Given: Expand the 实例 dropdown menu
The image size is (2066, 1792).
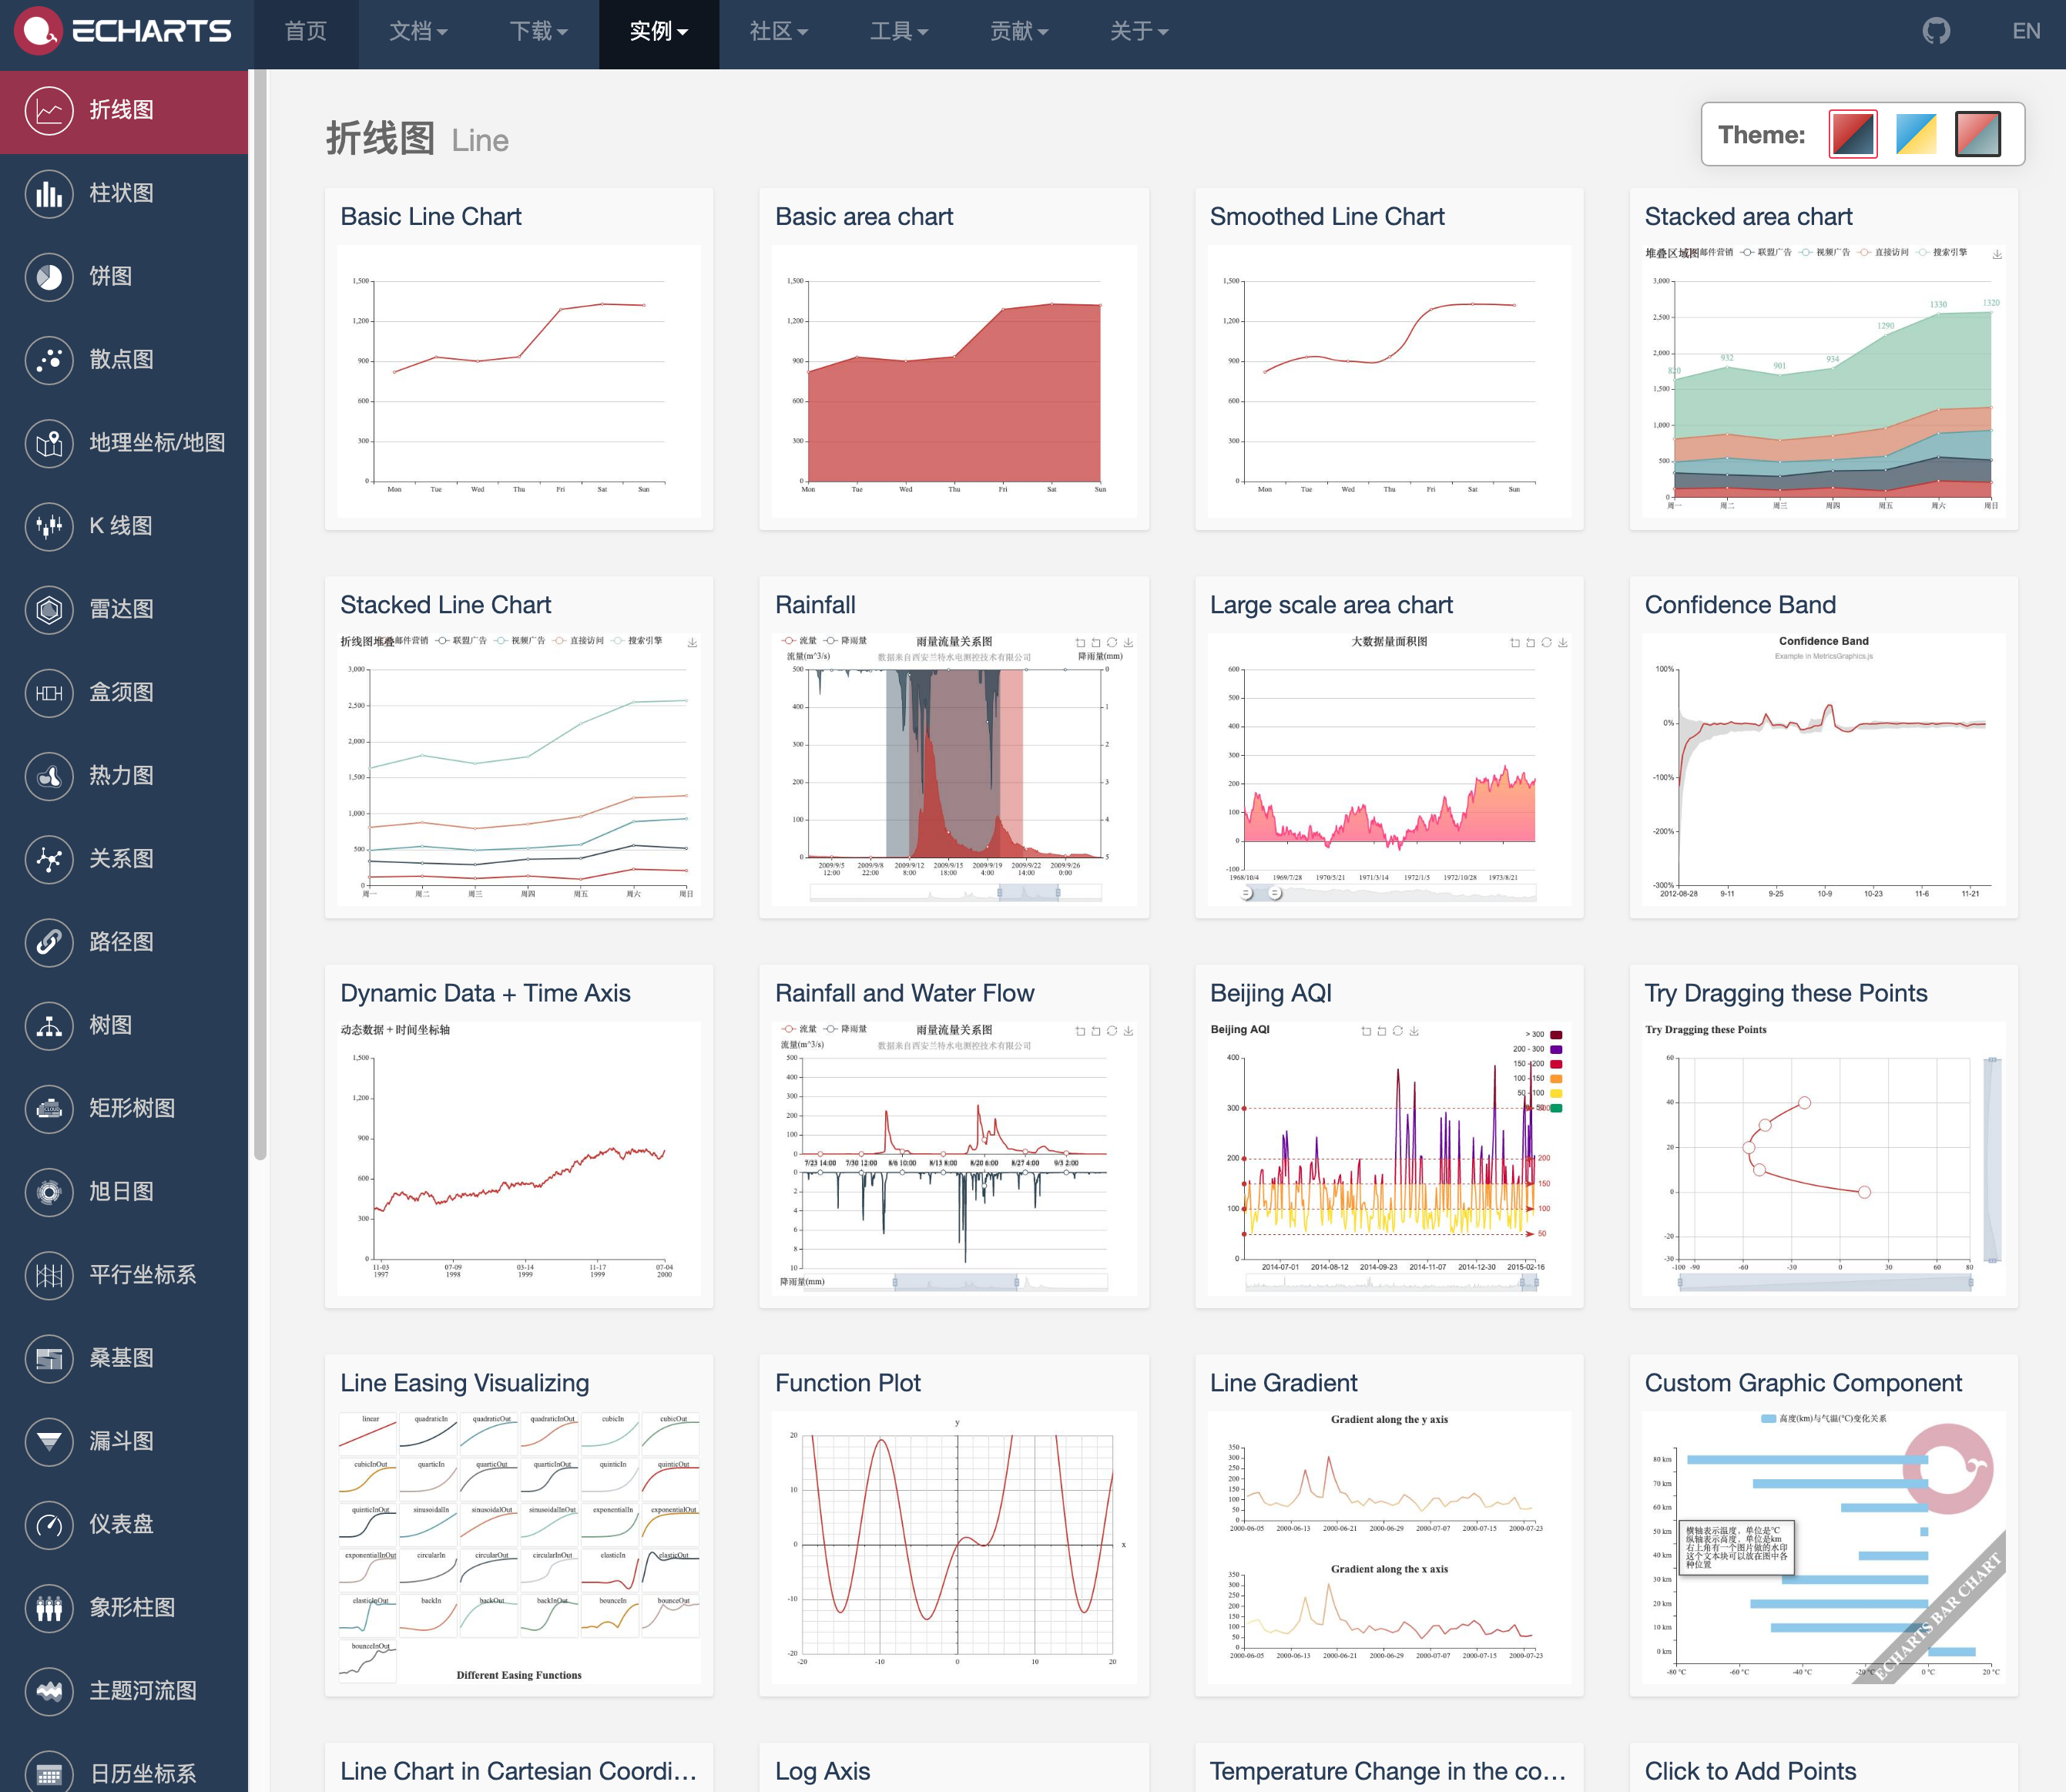Looking at the screenshot, I should point(658,32).
